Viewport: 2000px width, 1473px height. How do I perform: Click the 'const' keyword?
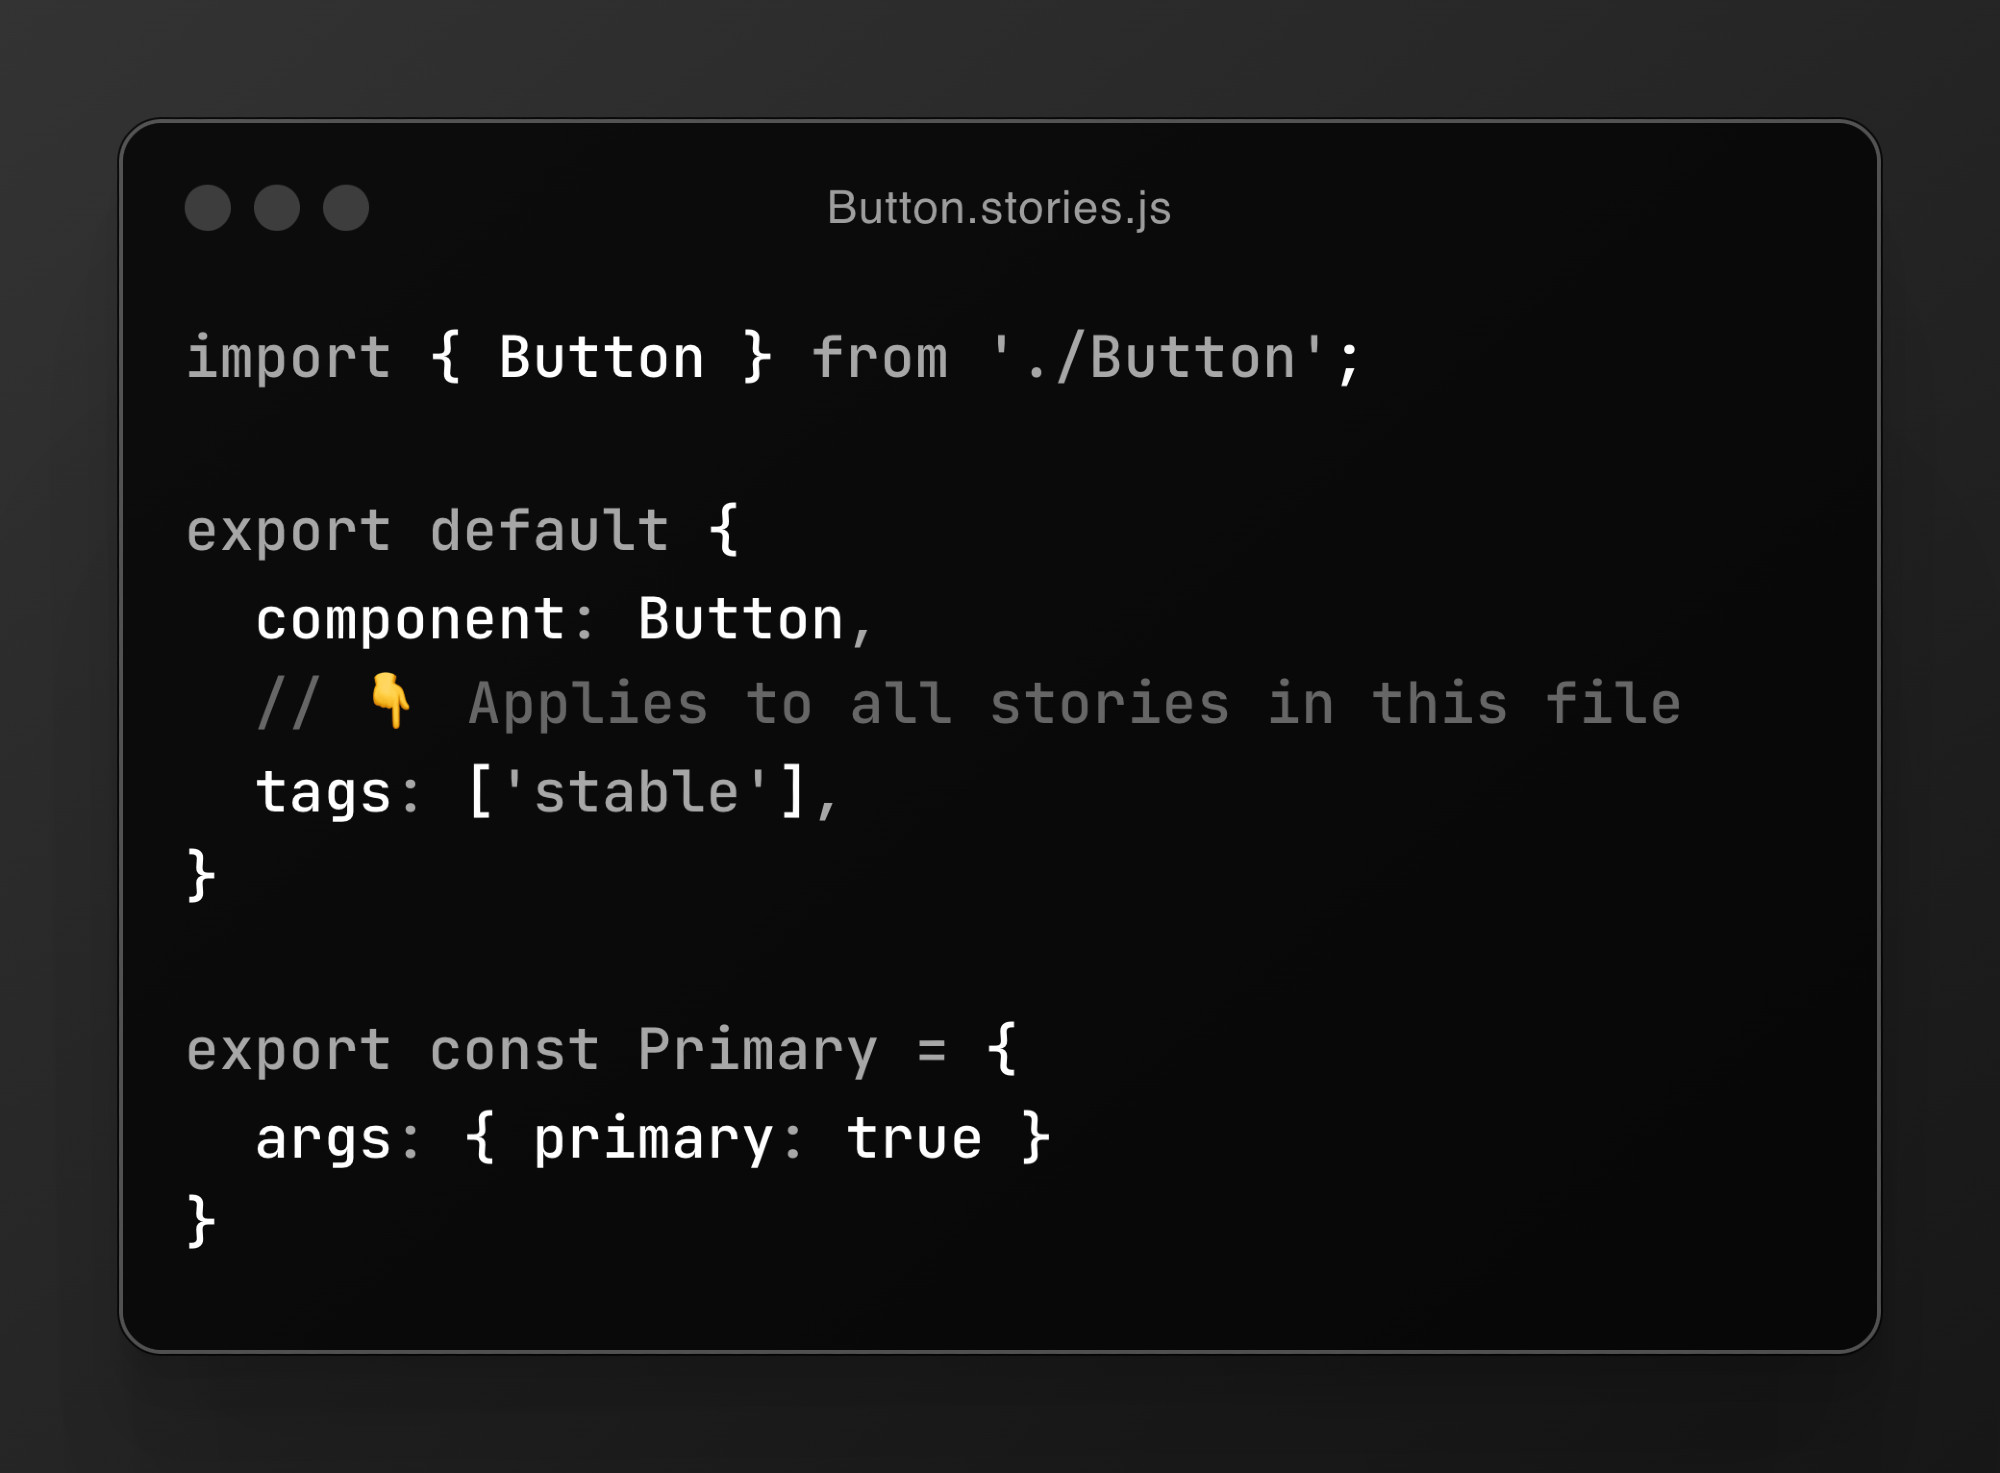[x=515, y=1050]
